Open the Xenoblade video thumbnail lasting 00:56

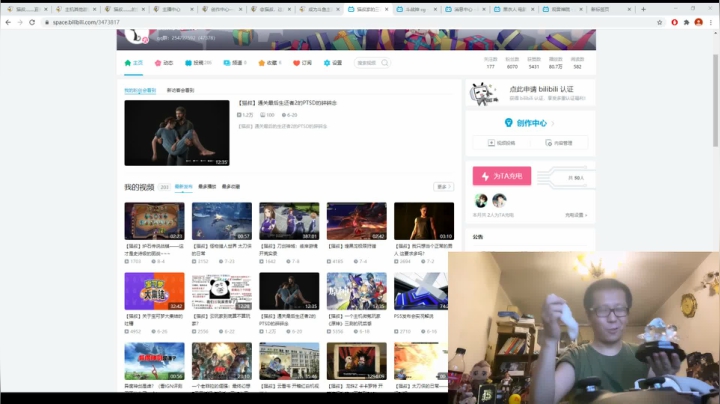tap(154, 361)
